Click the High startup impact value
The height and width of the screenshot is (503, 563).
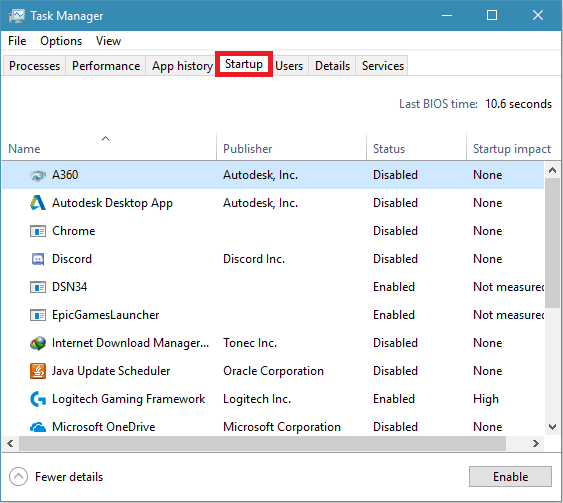pyautogui.click(x=486, y=399)
